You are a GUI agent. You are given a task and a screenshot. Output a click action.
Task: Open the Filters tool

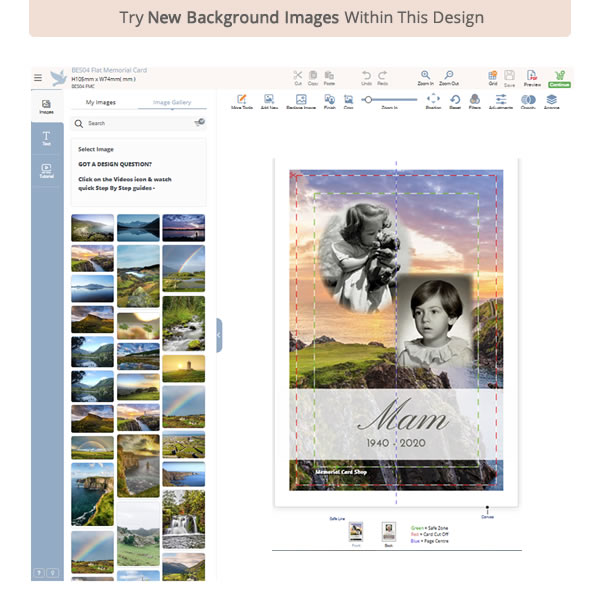(x=474, y=101)
